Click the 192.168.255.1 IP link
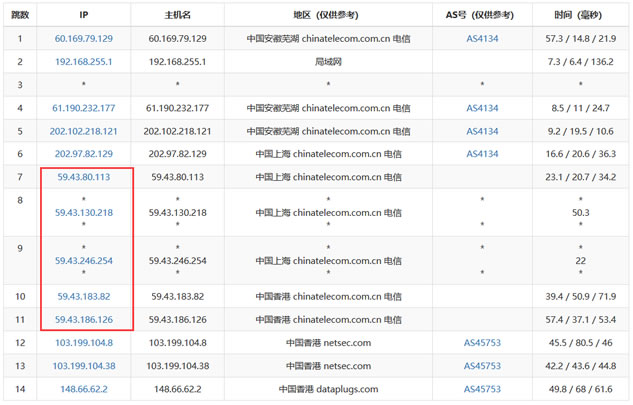Image resolution: width=633 pixels, height=405 pixels. (x=83, y=61)
